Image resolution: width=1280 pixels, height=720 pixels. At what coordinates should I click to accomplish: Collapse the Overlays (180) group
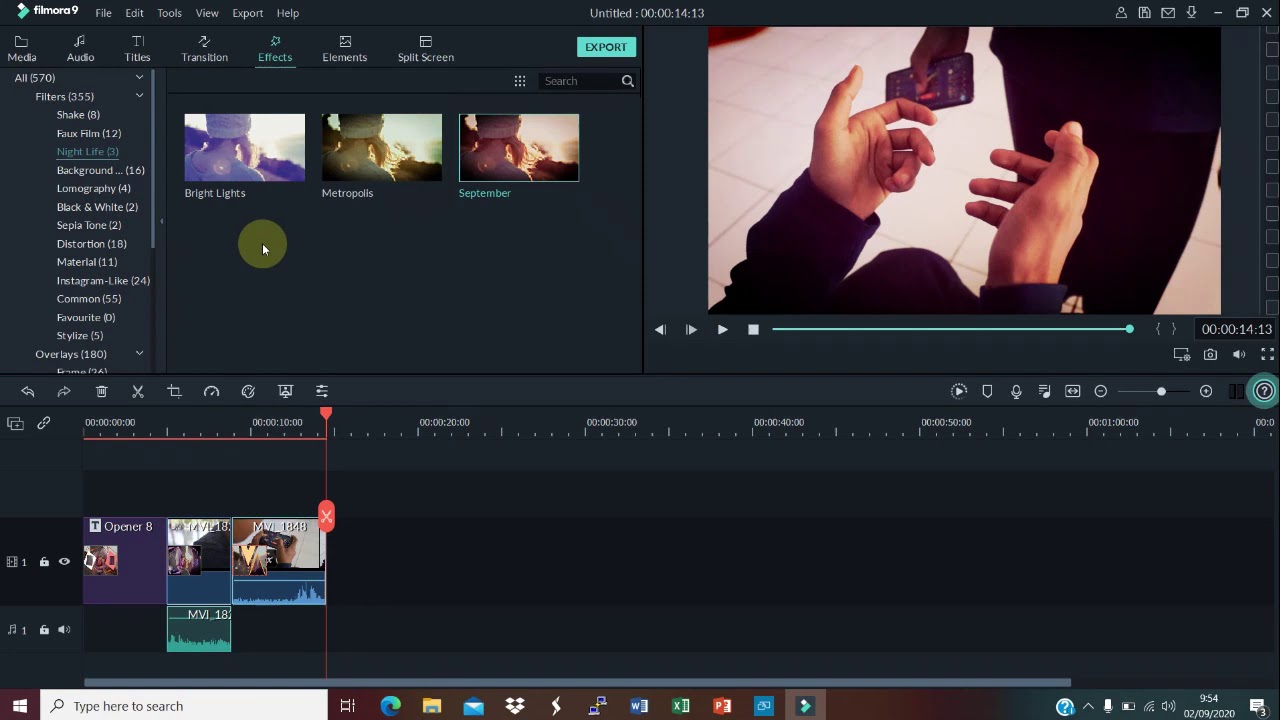point(139,354)
